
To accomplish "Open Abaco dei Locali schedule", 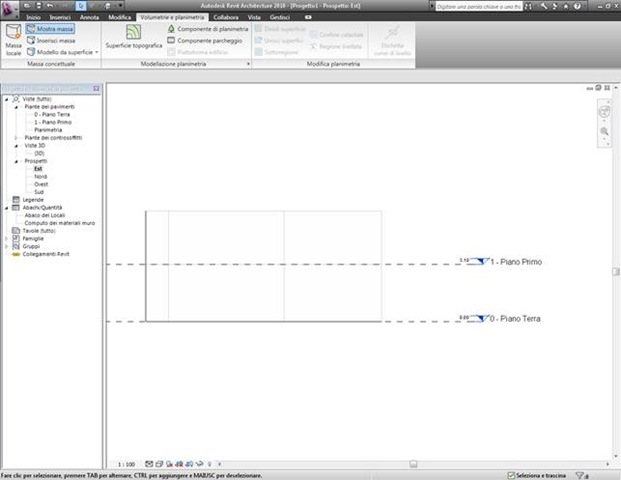I will [45, 215].
